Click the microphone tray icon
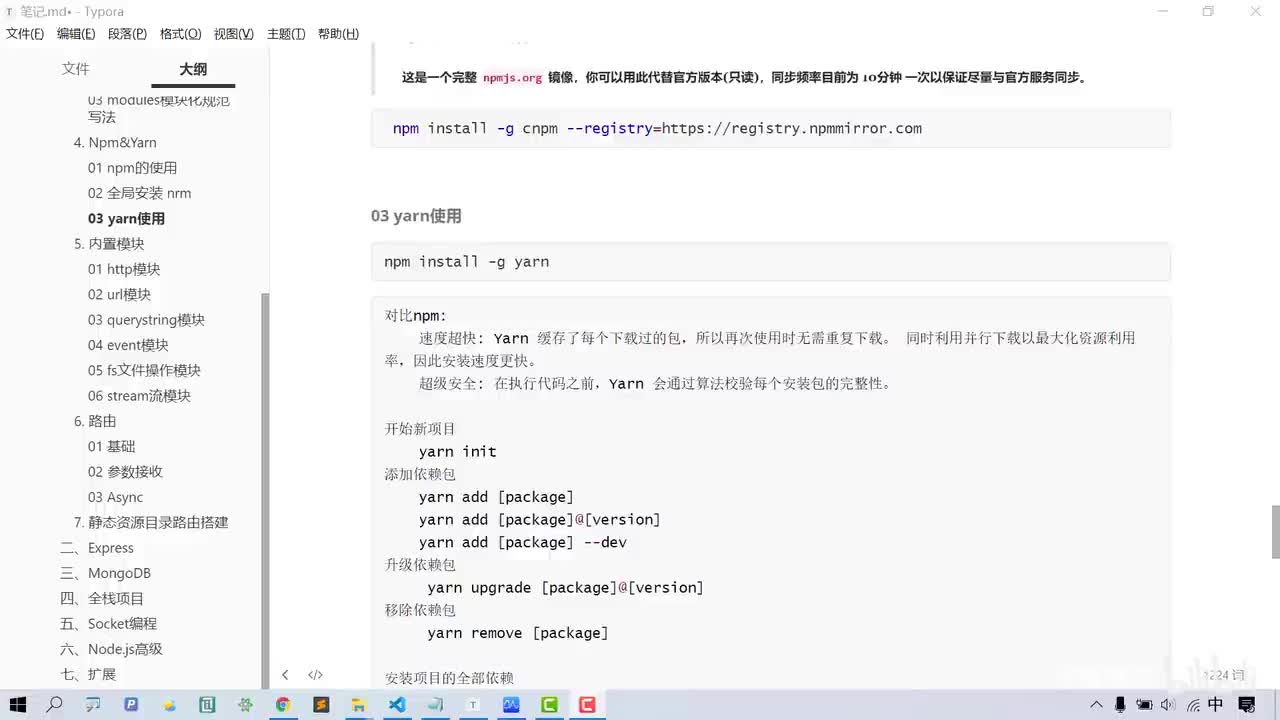 pyautogui.click(x=1121, y=705)
